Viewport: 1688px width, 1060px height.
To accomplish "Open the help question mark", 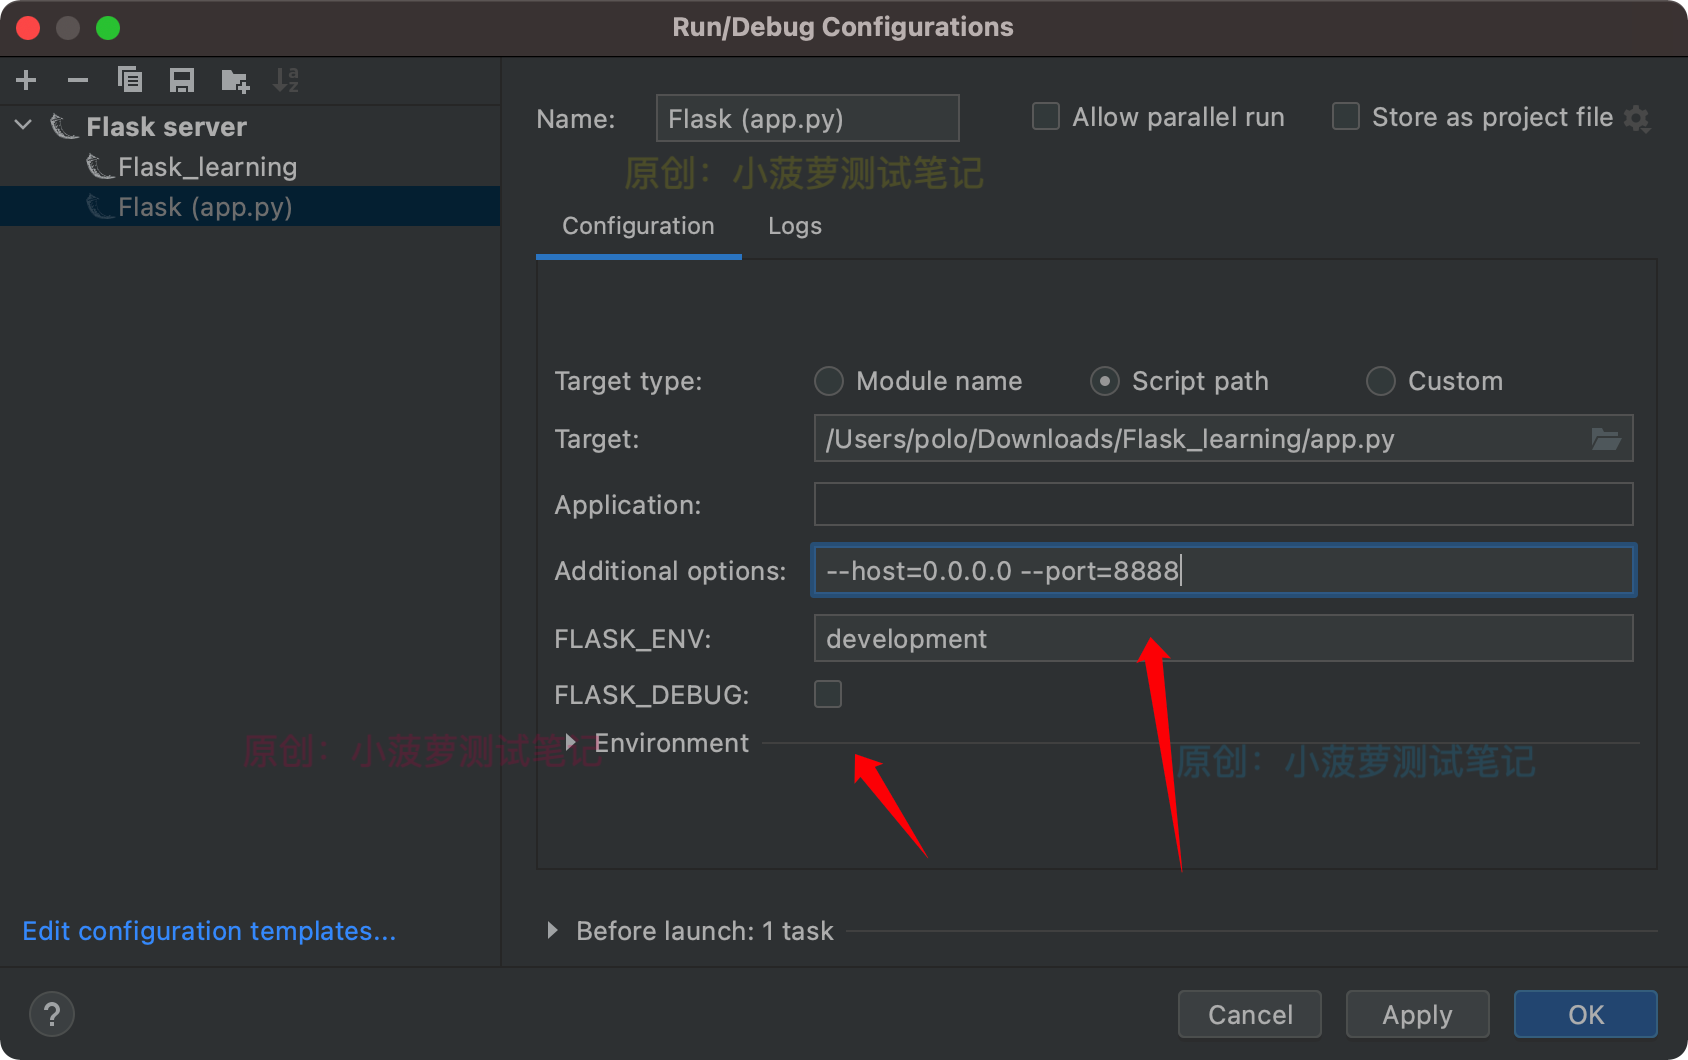I will pyautogui.click(x=51, y=1014).
